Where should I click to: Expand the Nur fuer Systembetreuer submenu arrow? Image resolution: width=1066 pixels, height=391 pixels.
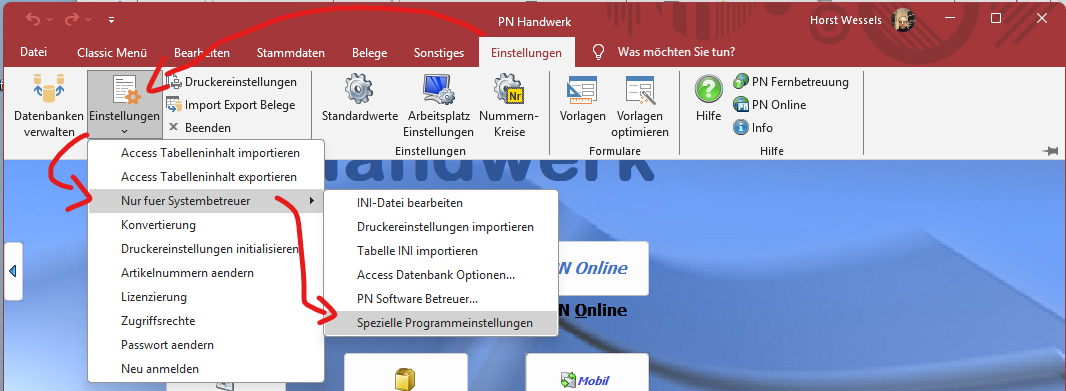(x=312, y=201)
